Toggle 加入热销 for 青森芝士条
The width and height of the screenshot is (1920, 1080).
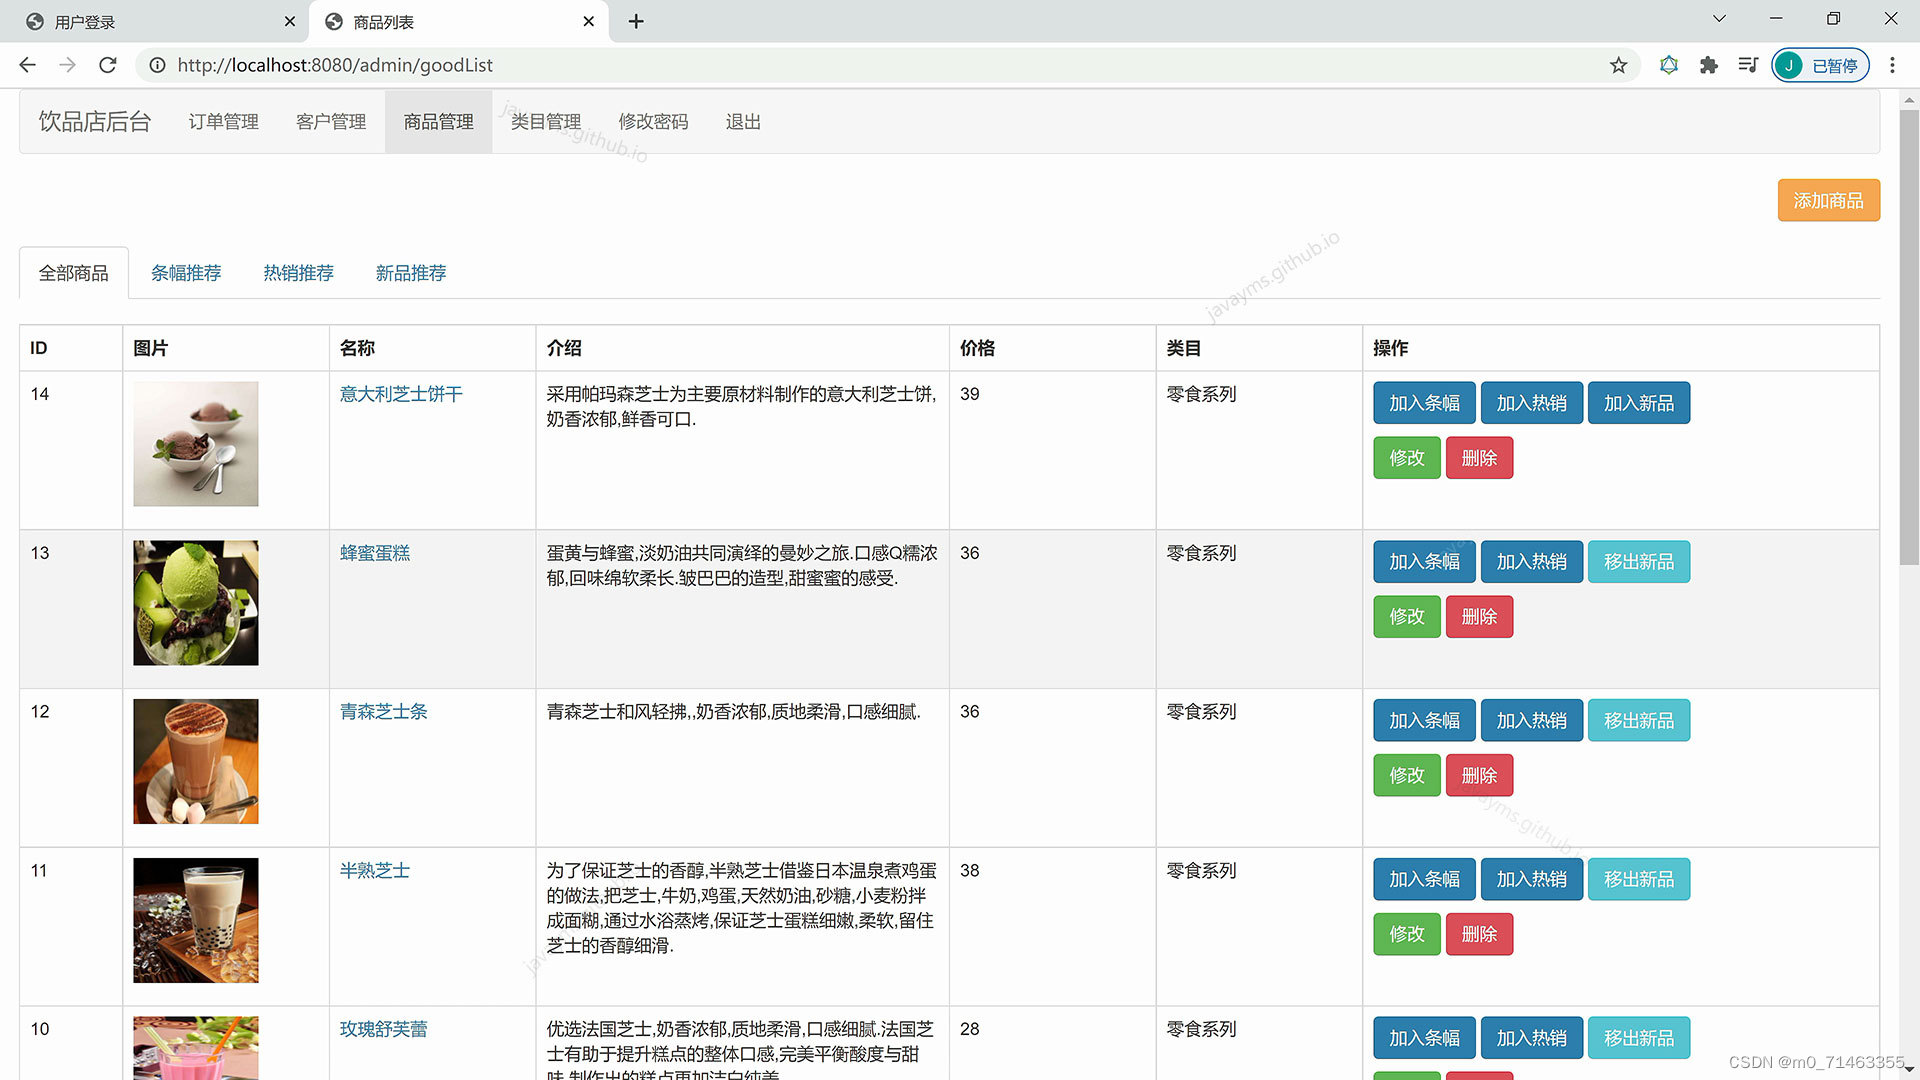tap(1531, 721)
